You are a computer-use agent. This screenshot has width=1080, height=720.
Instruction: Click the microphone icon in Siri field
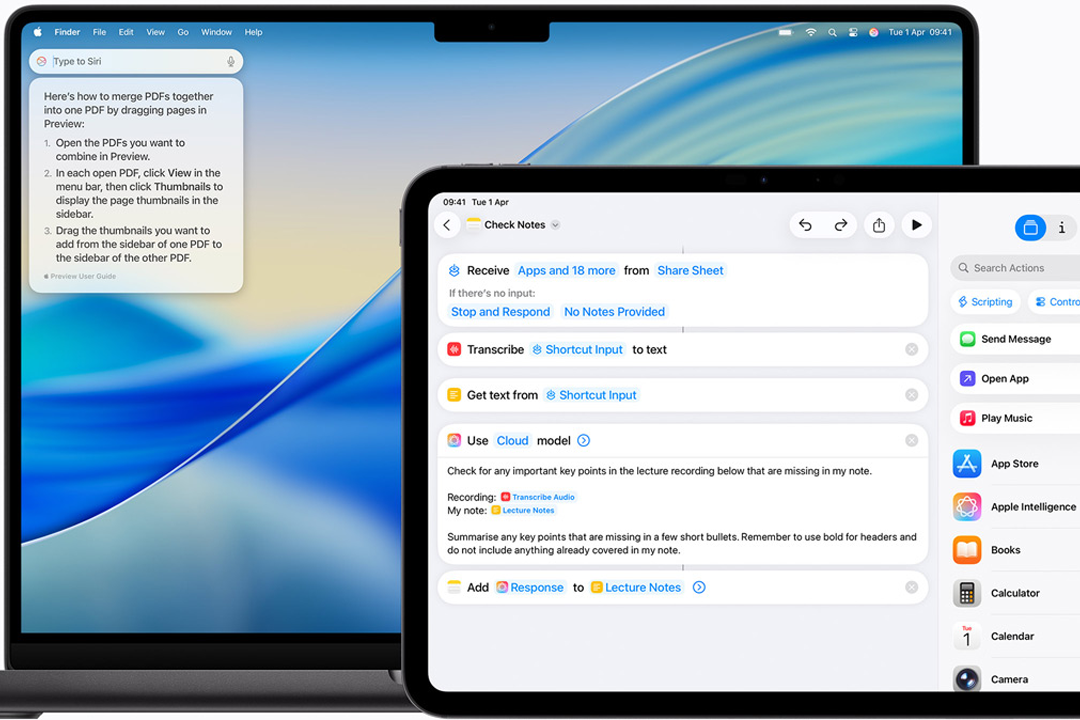[x=231, y=62]
